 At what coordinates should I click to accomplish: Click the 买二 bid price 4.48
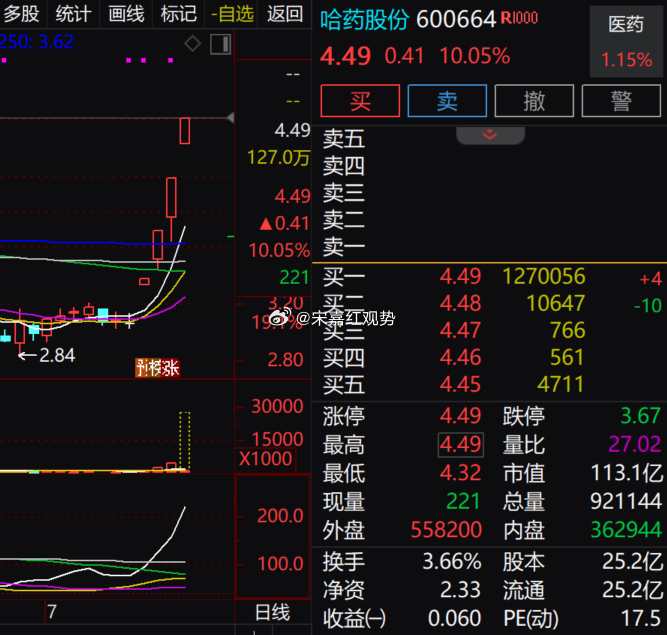click(x=460, y=303)
